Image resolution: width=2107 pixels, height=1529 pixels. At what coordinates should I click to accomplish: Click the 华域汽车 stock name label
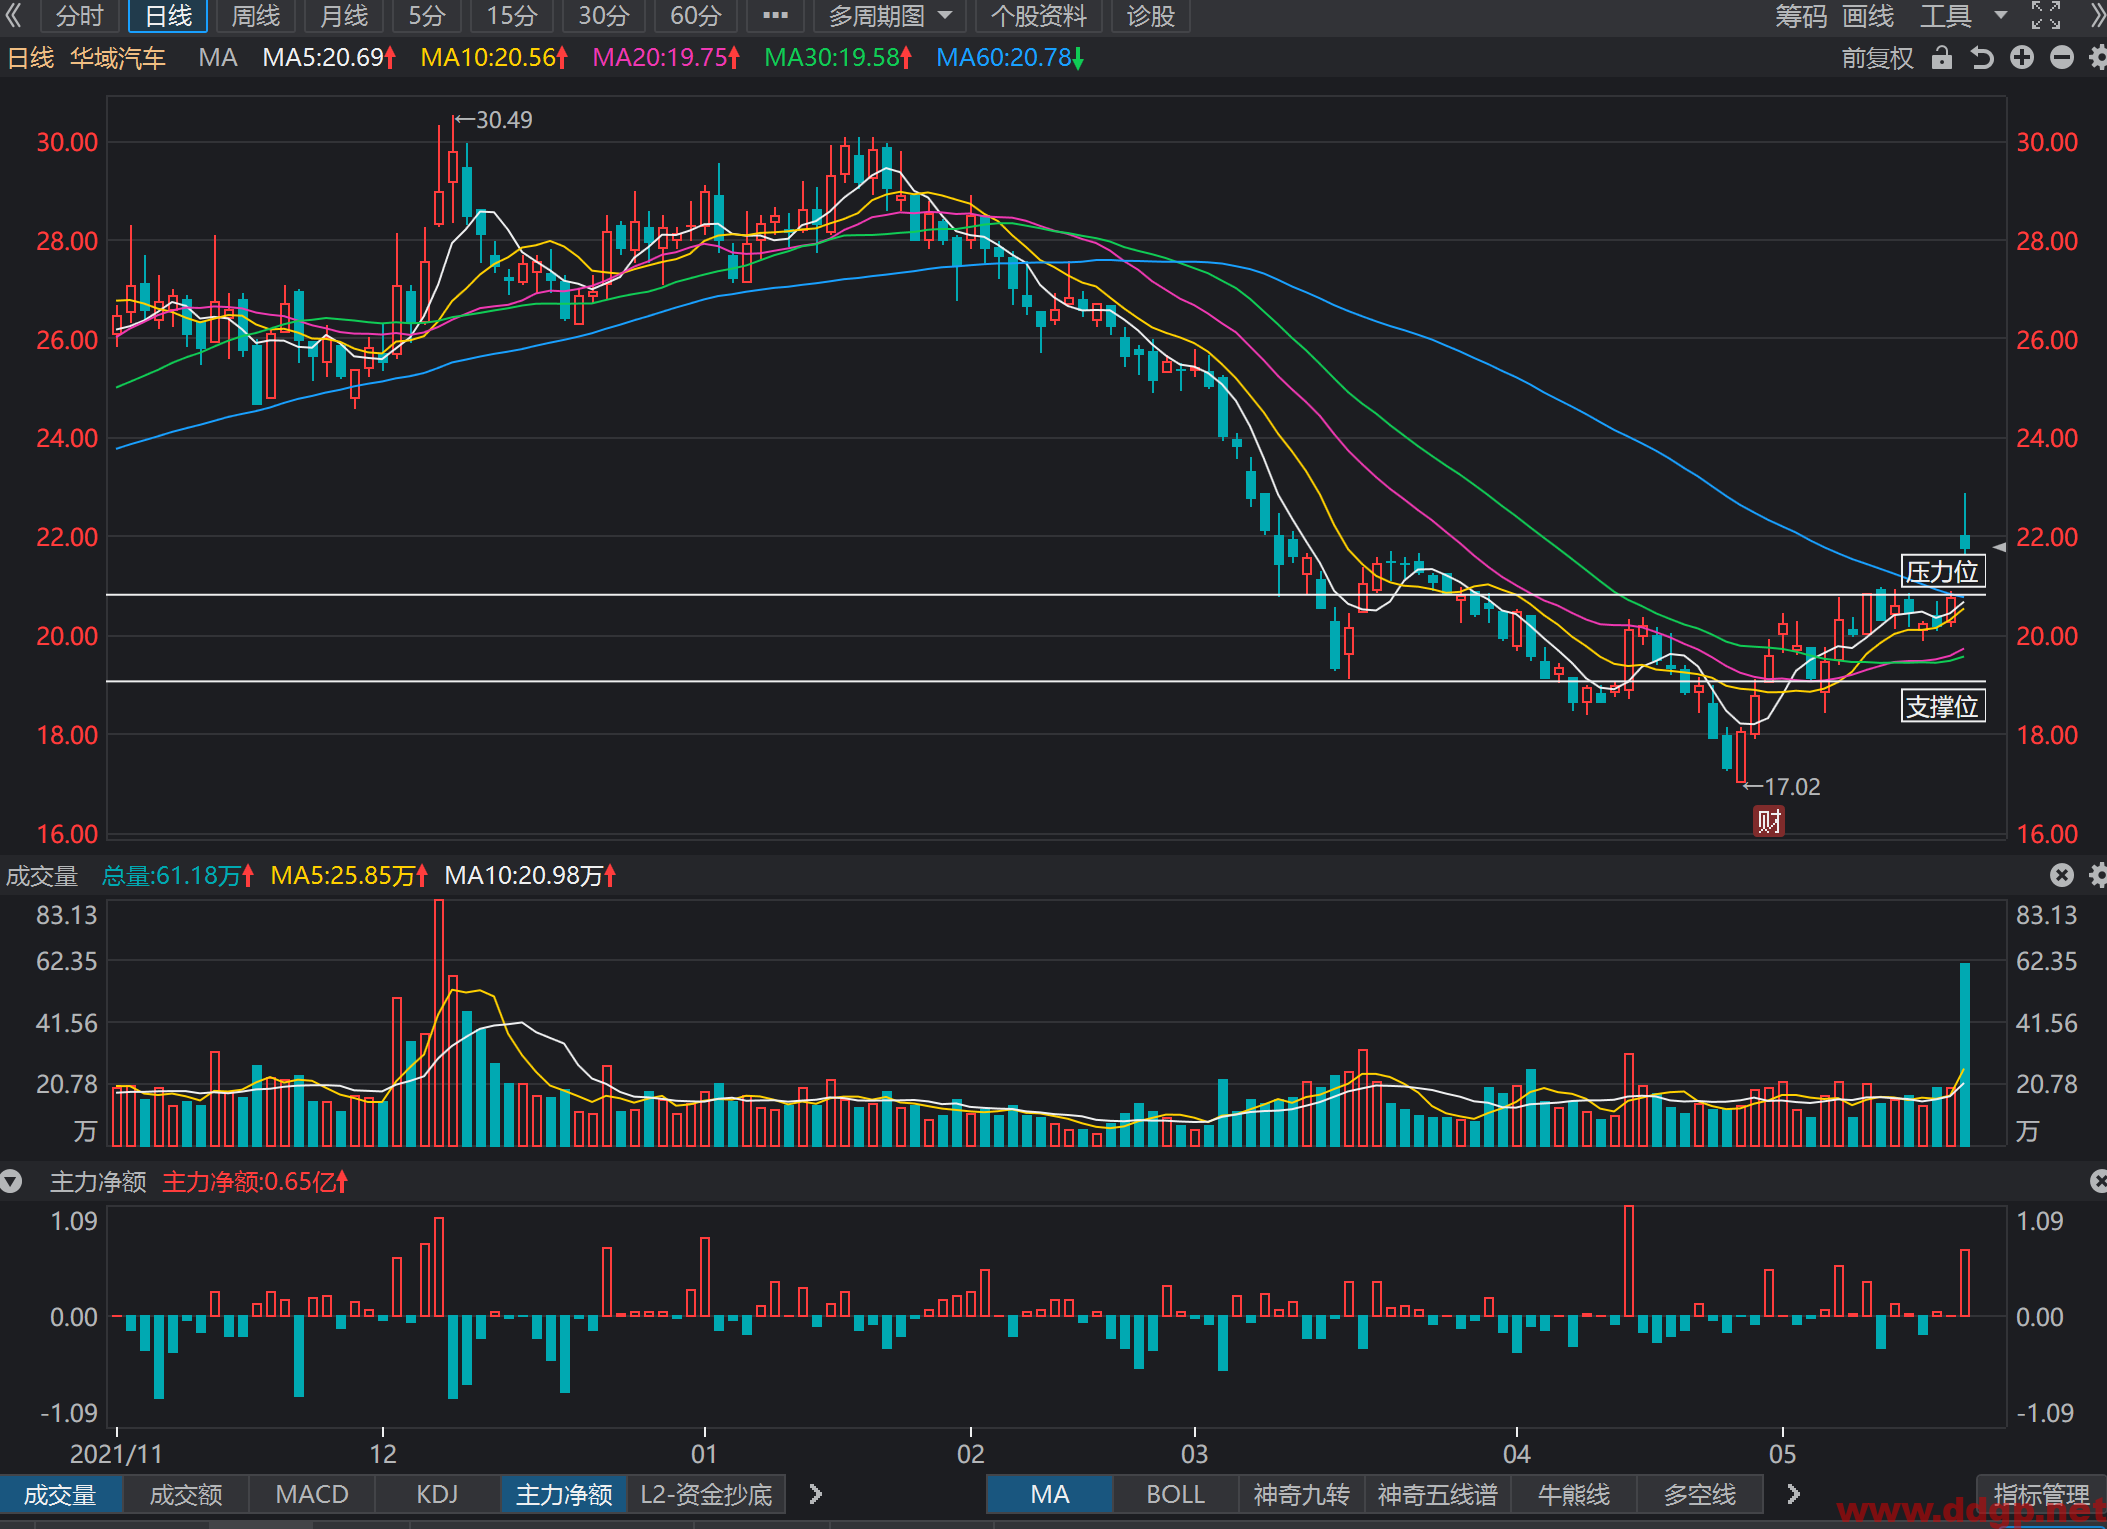pos(117,58)
